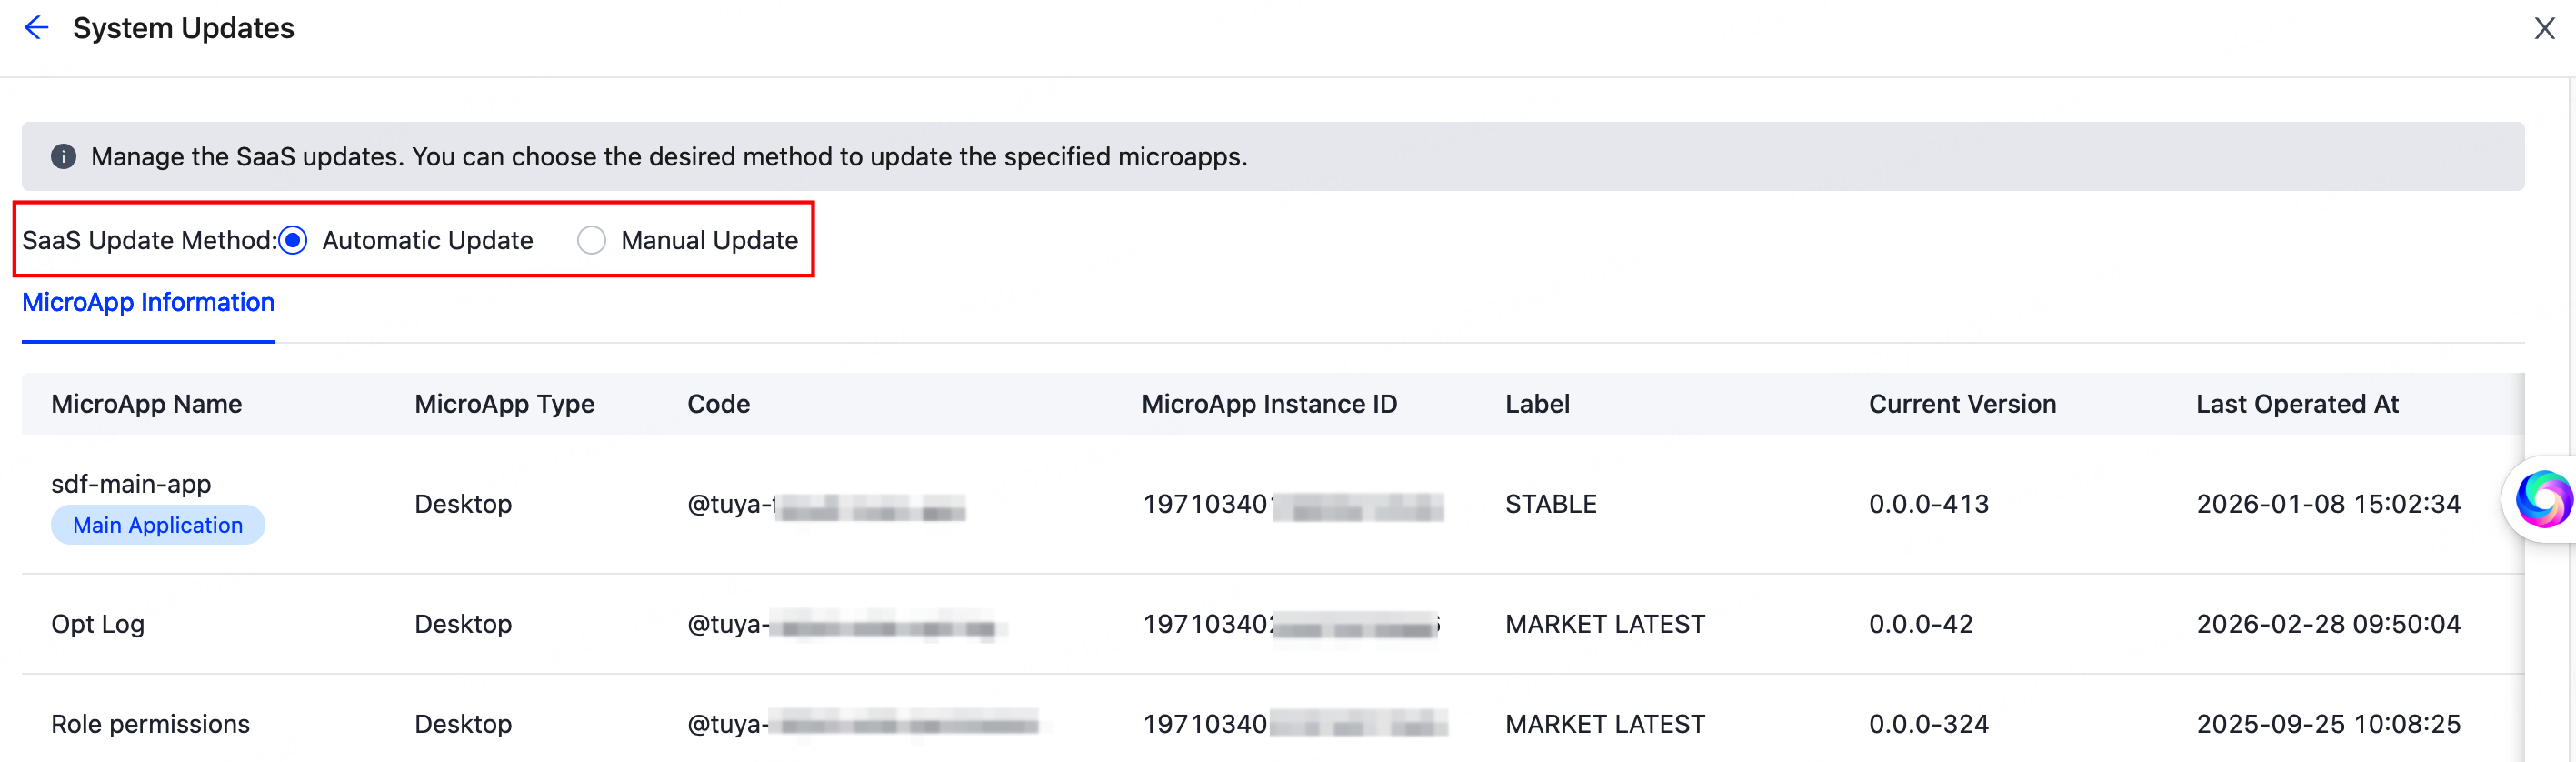Click the Label column header
The width and height of the screenshot is (2576, 762).
tap(1537, 404)
